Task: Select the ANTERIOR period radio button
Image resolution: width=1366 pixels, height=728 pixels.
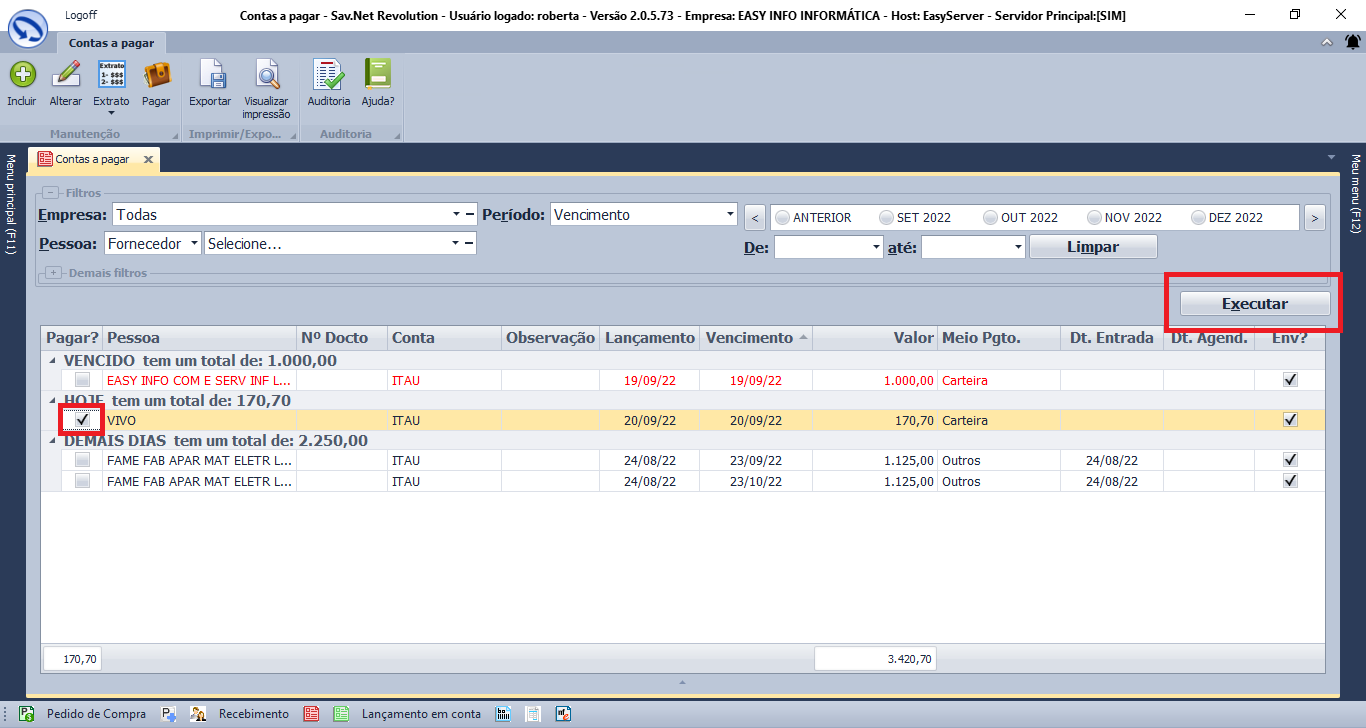Action: [783, 217]
